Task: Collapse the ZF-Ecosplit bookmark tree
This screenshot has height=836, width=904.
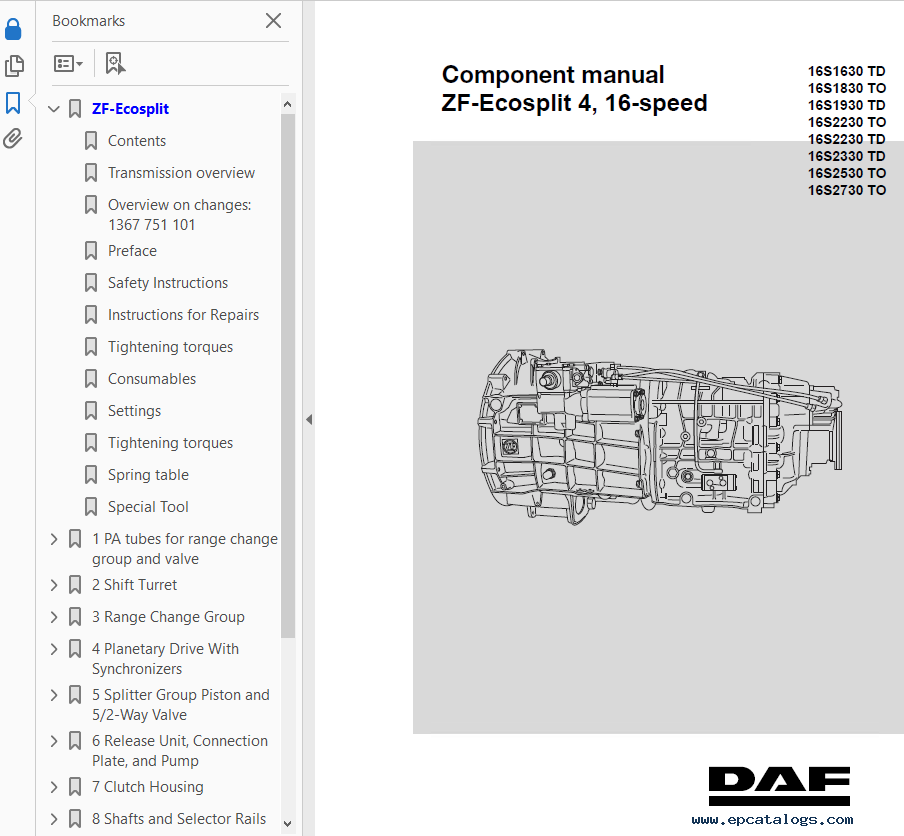Action: point(54,108)
